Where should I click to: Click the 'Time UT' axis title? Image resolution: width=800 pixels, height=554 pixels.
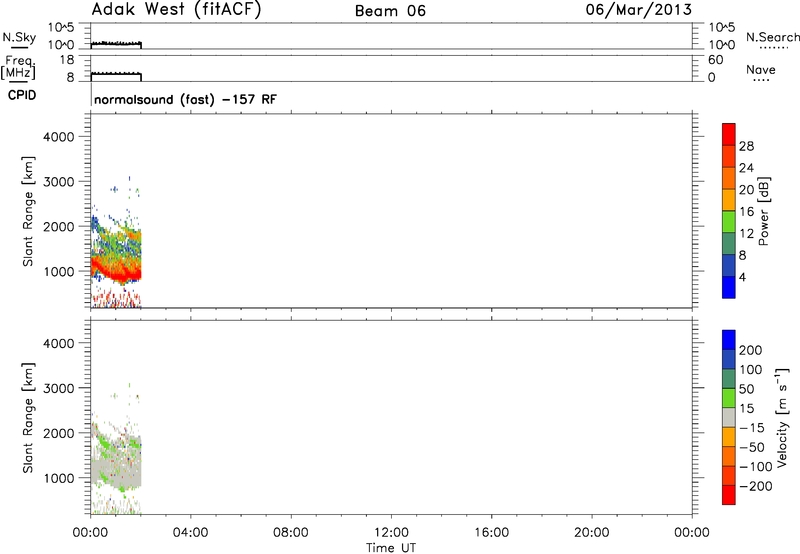(391, 548)
